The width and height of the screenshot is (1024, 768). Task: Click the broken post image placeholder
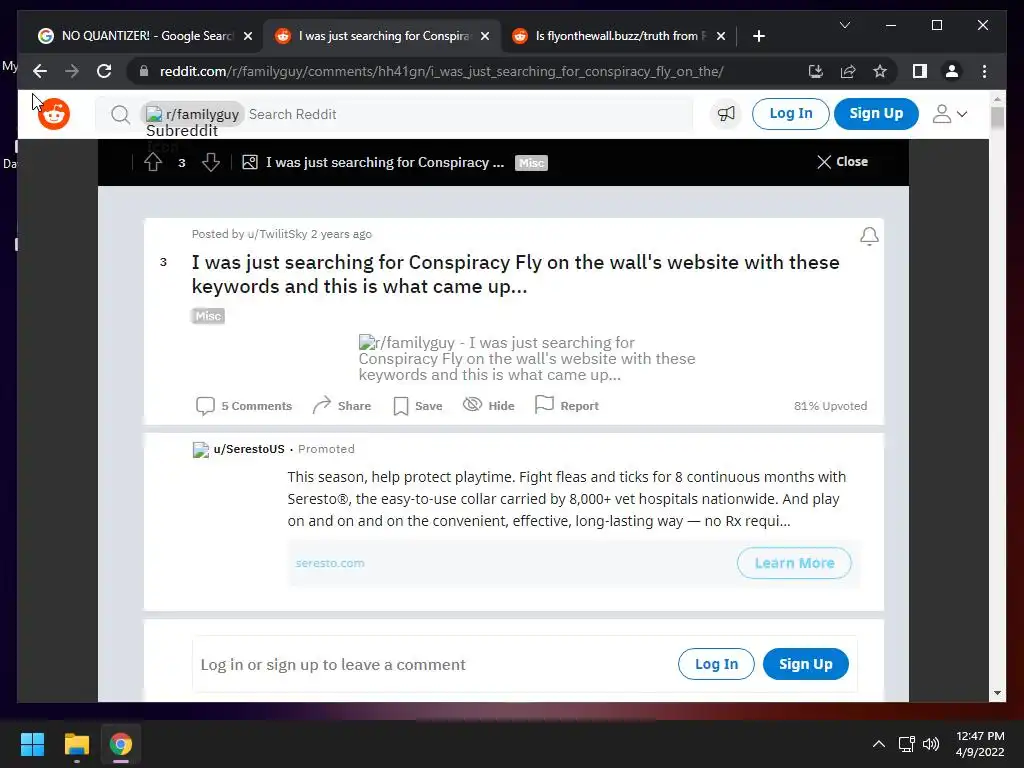526,359
